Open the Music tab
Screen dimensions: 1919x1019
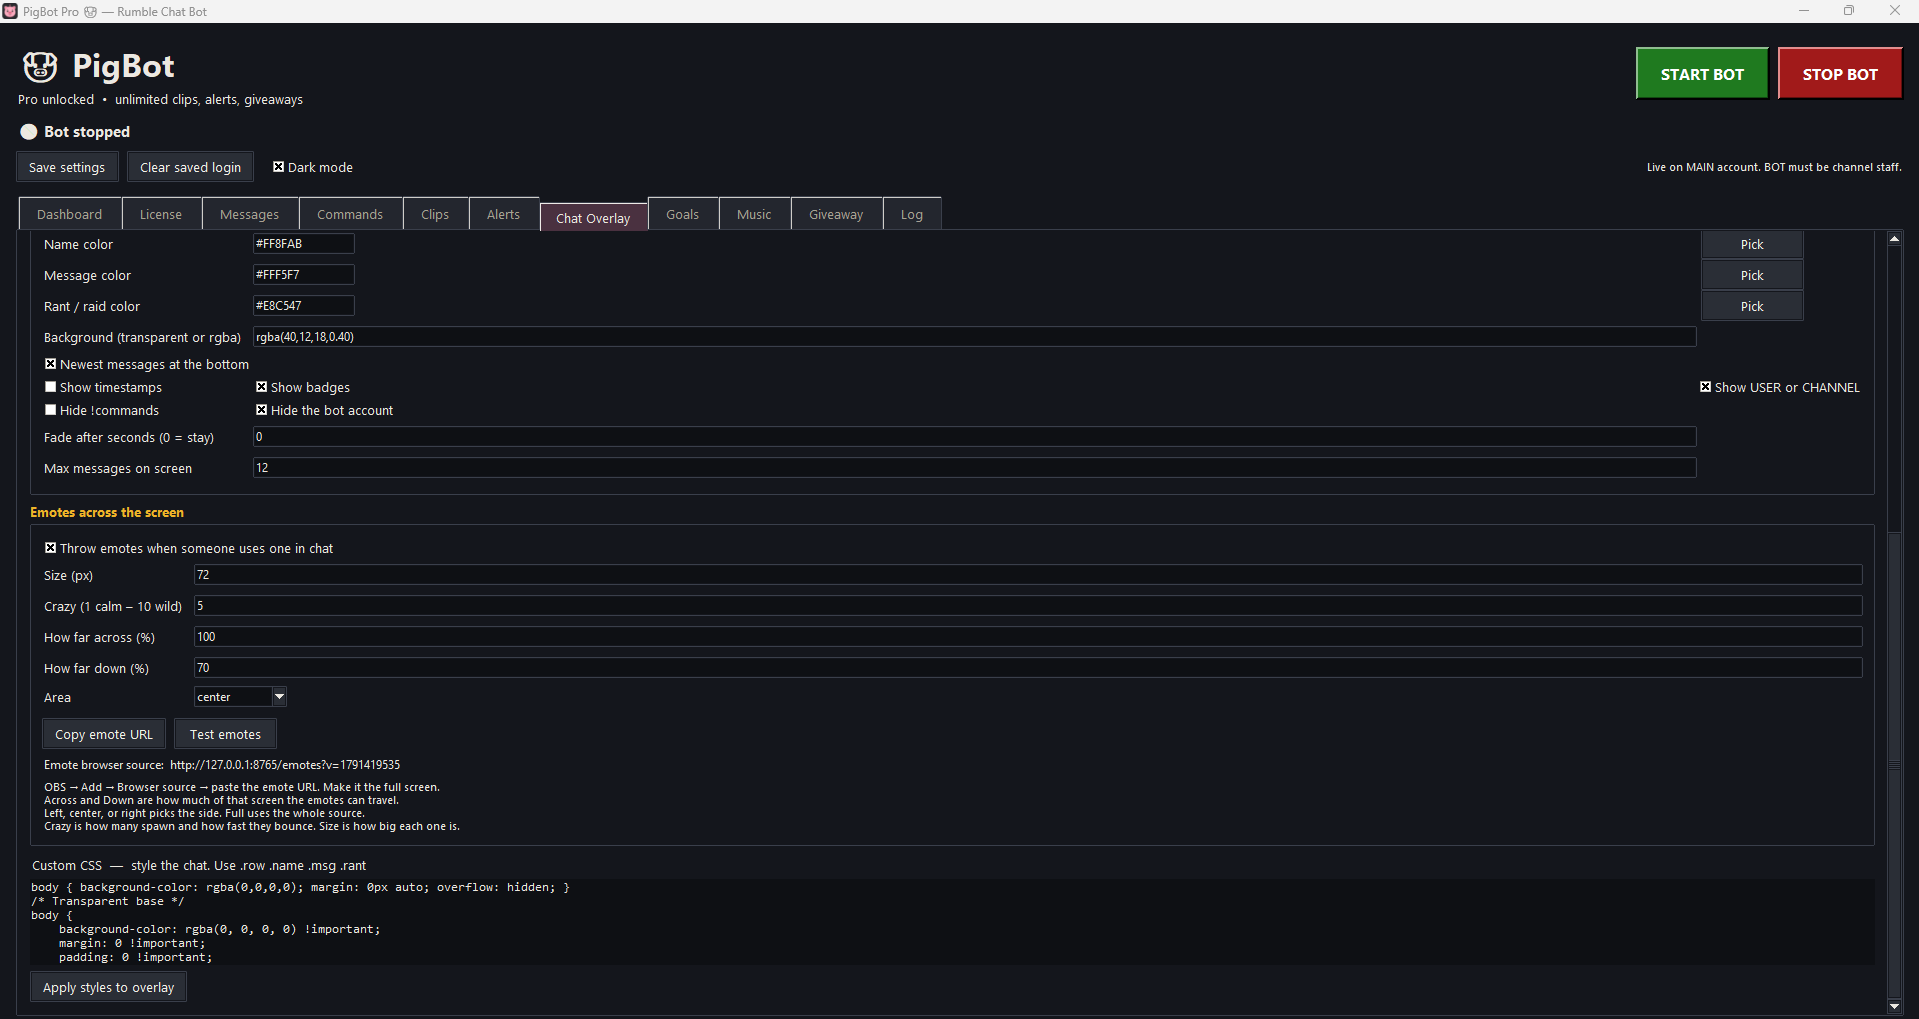[754, 214]
